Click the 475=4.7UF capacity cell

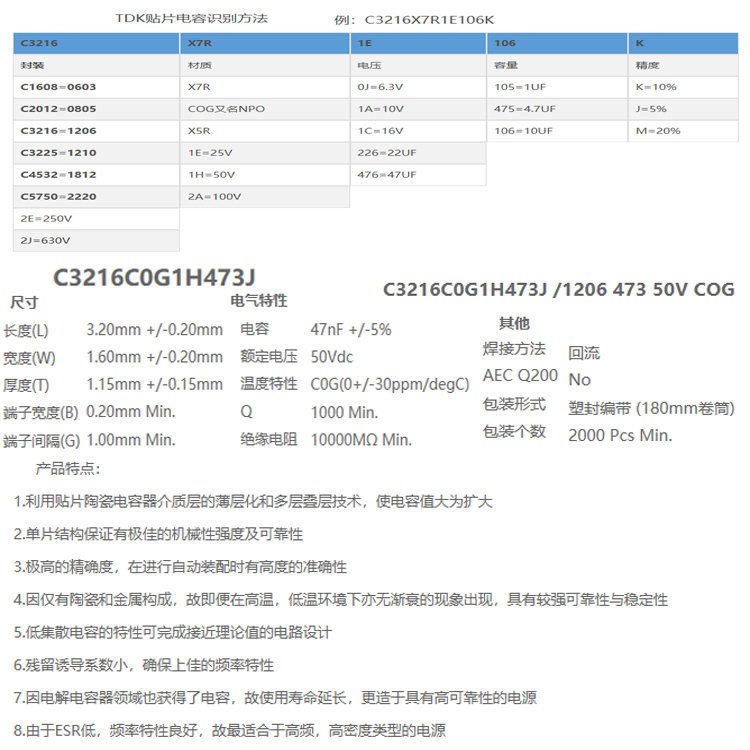(557, 109)
